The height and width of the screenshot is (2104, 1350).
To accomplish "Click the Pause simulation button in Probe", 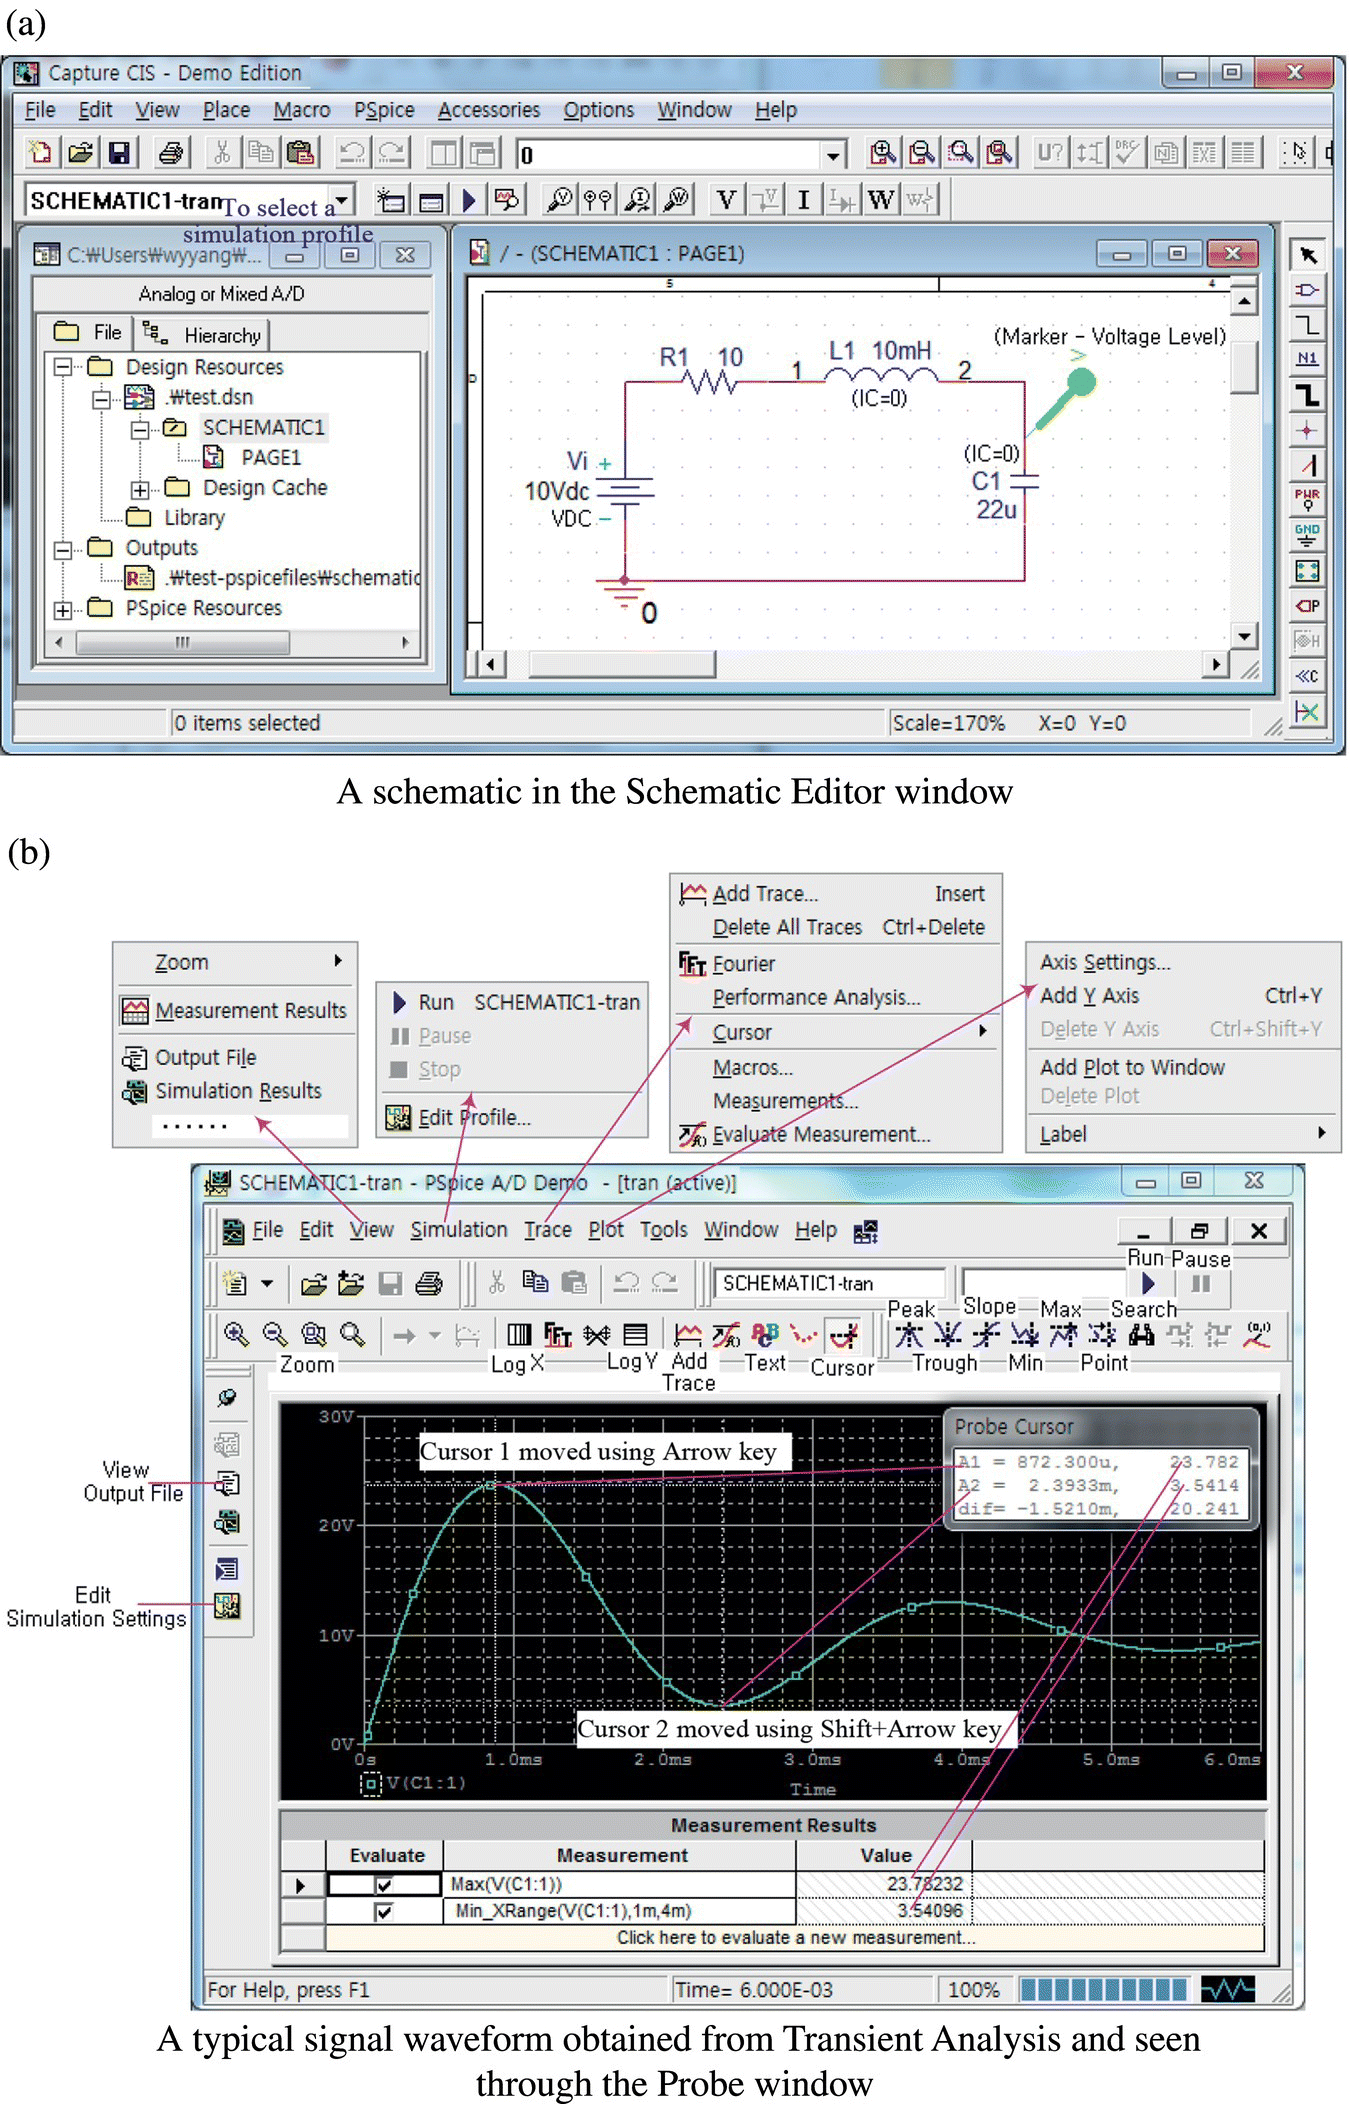I will point(1201,1283).
